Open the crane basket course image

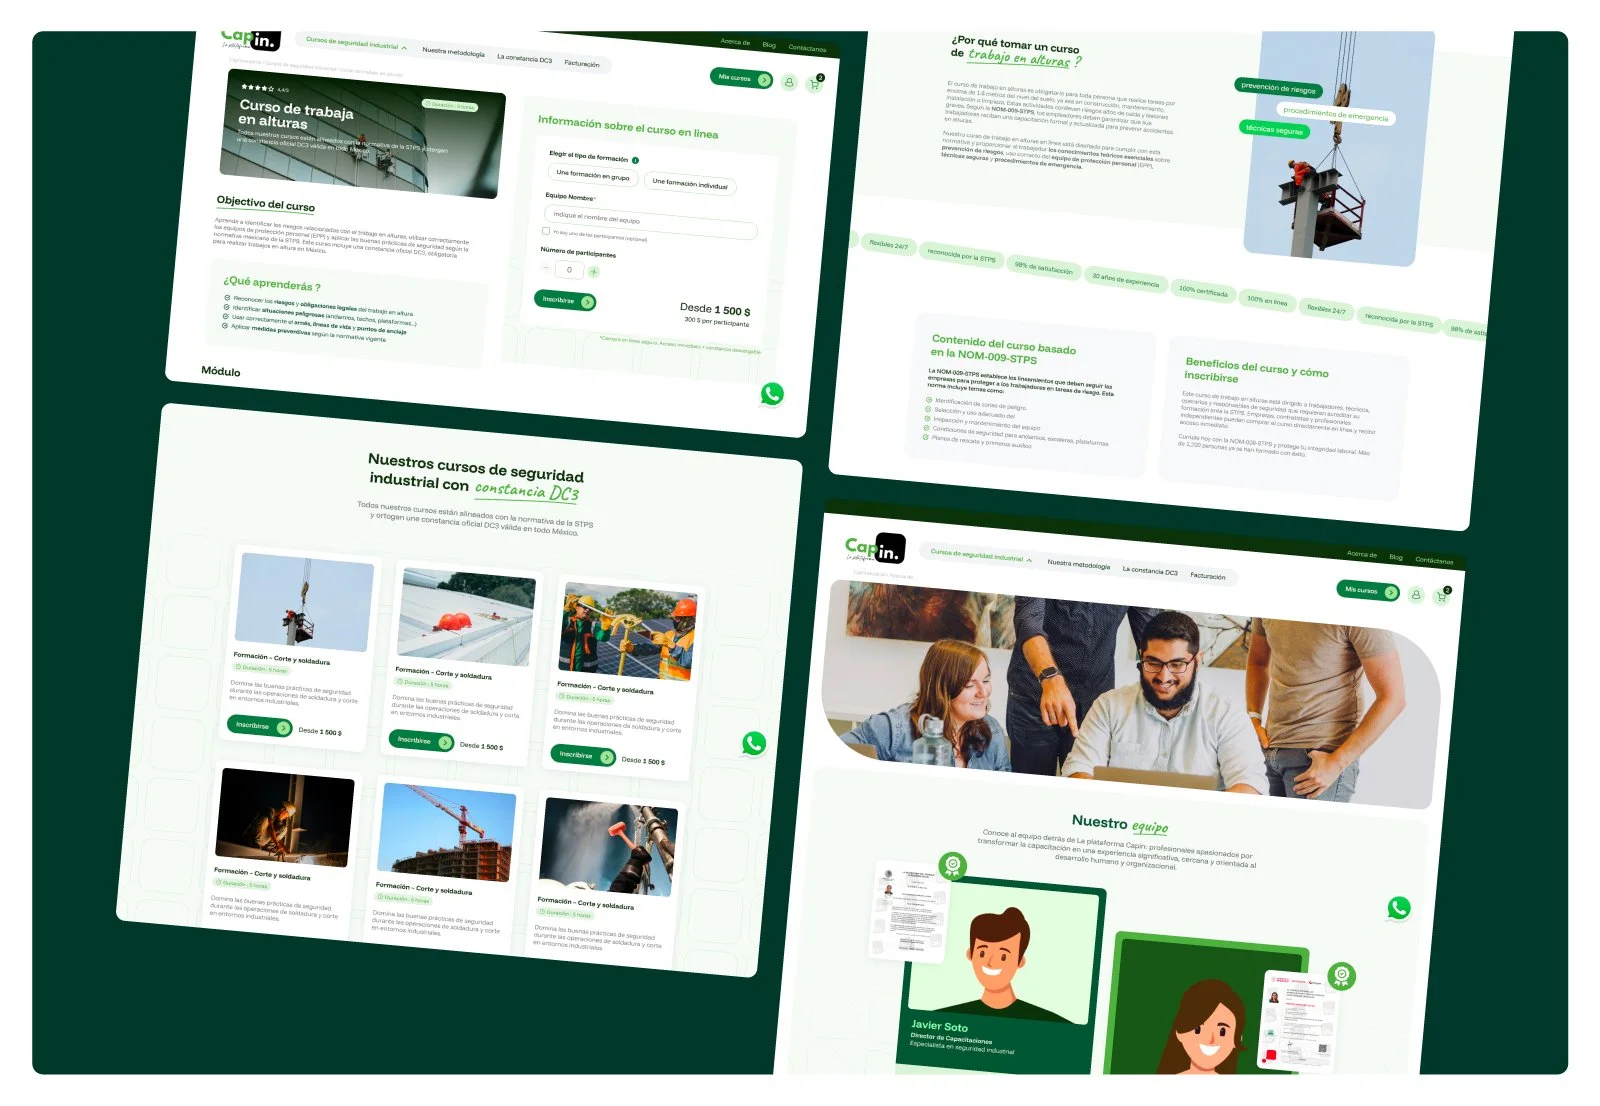[x=304, y=602]
